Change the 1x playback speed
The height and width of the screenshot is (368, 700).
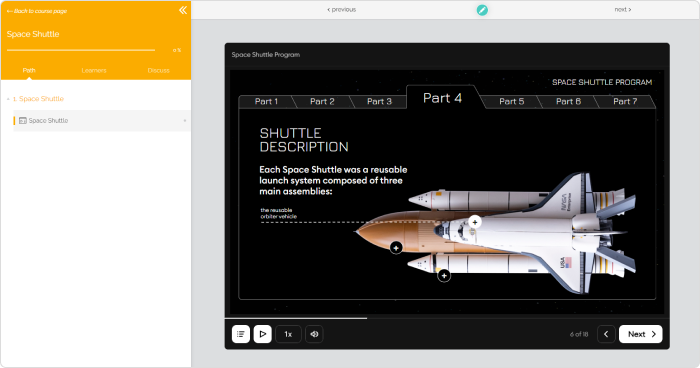(288, 334)
